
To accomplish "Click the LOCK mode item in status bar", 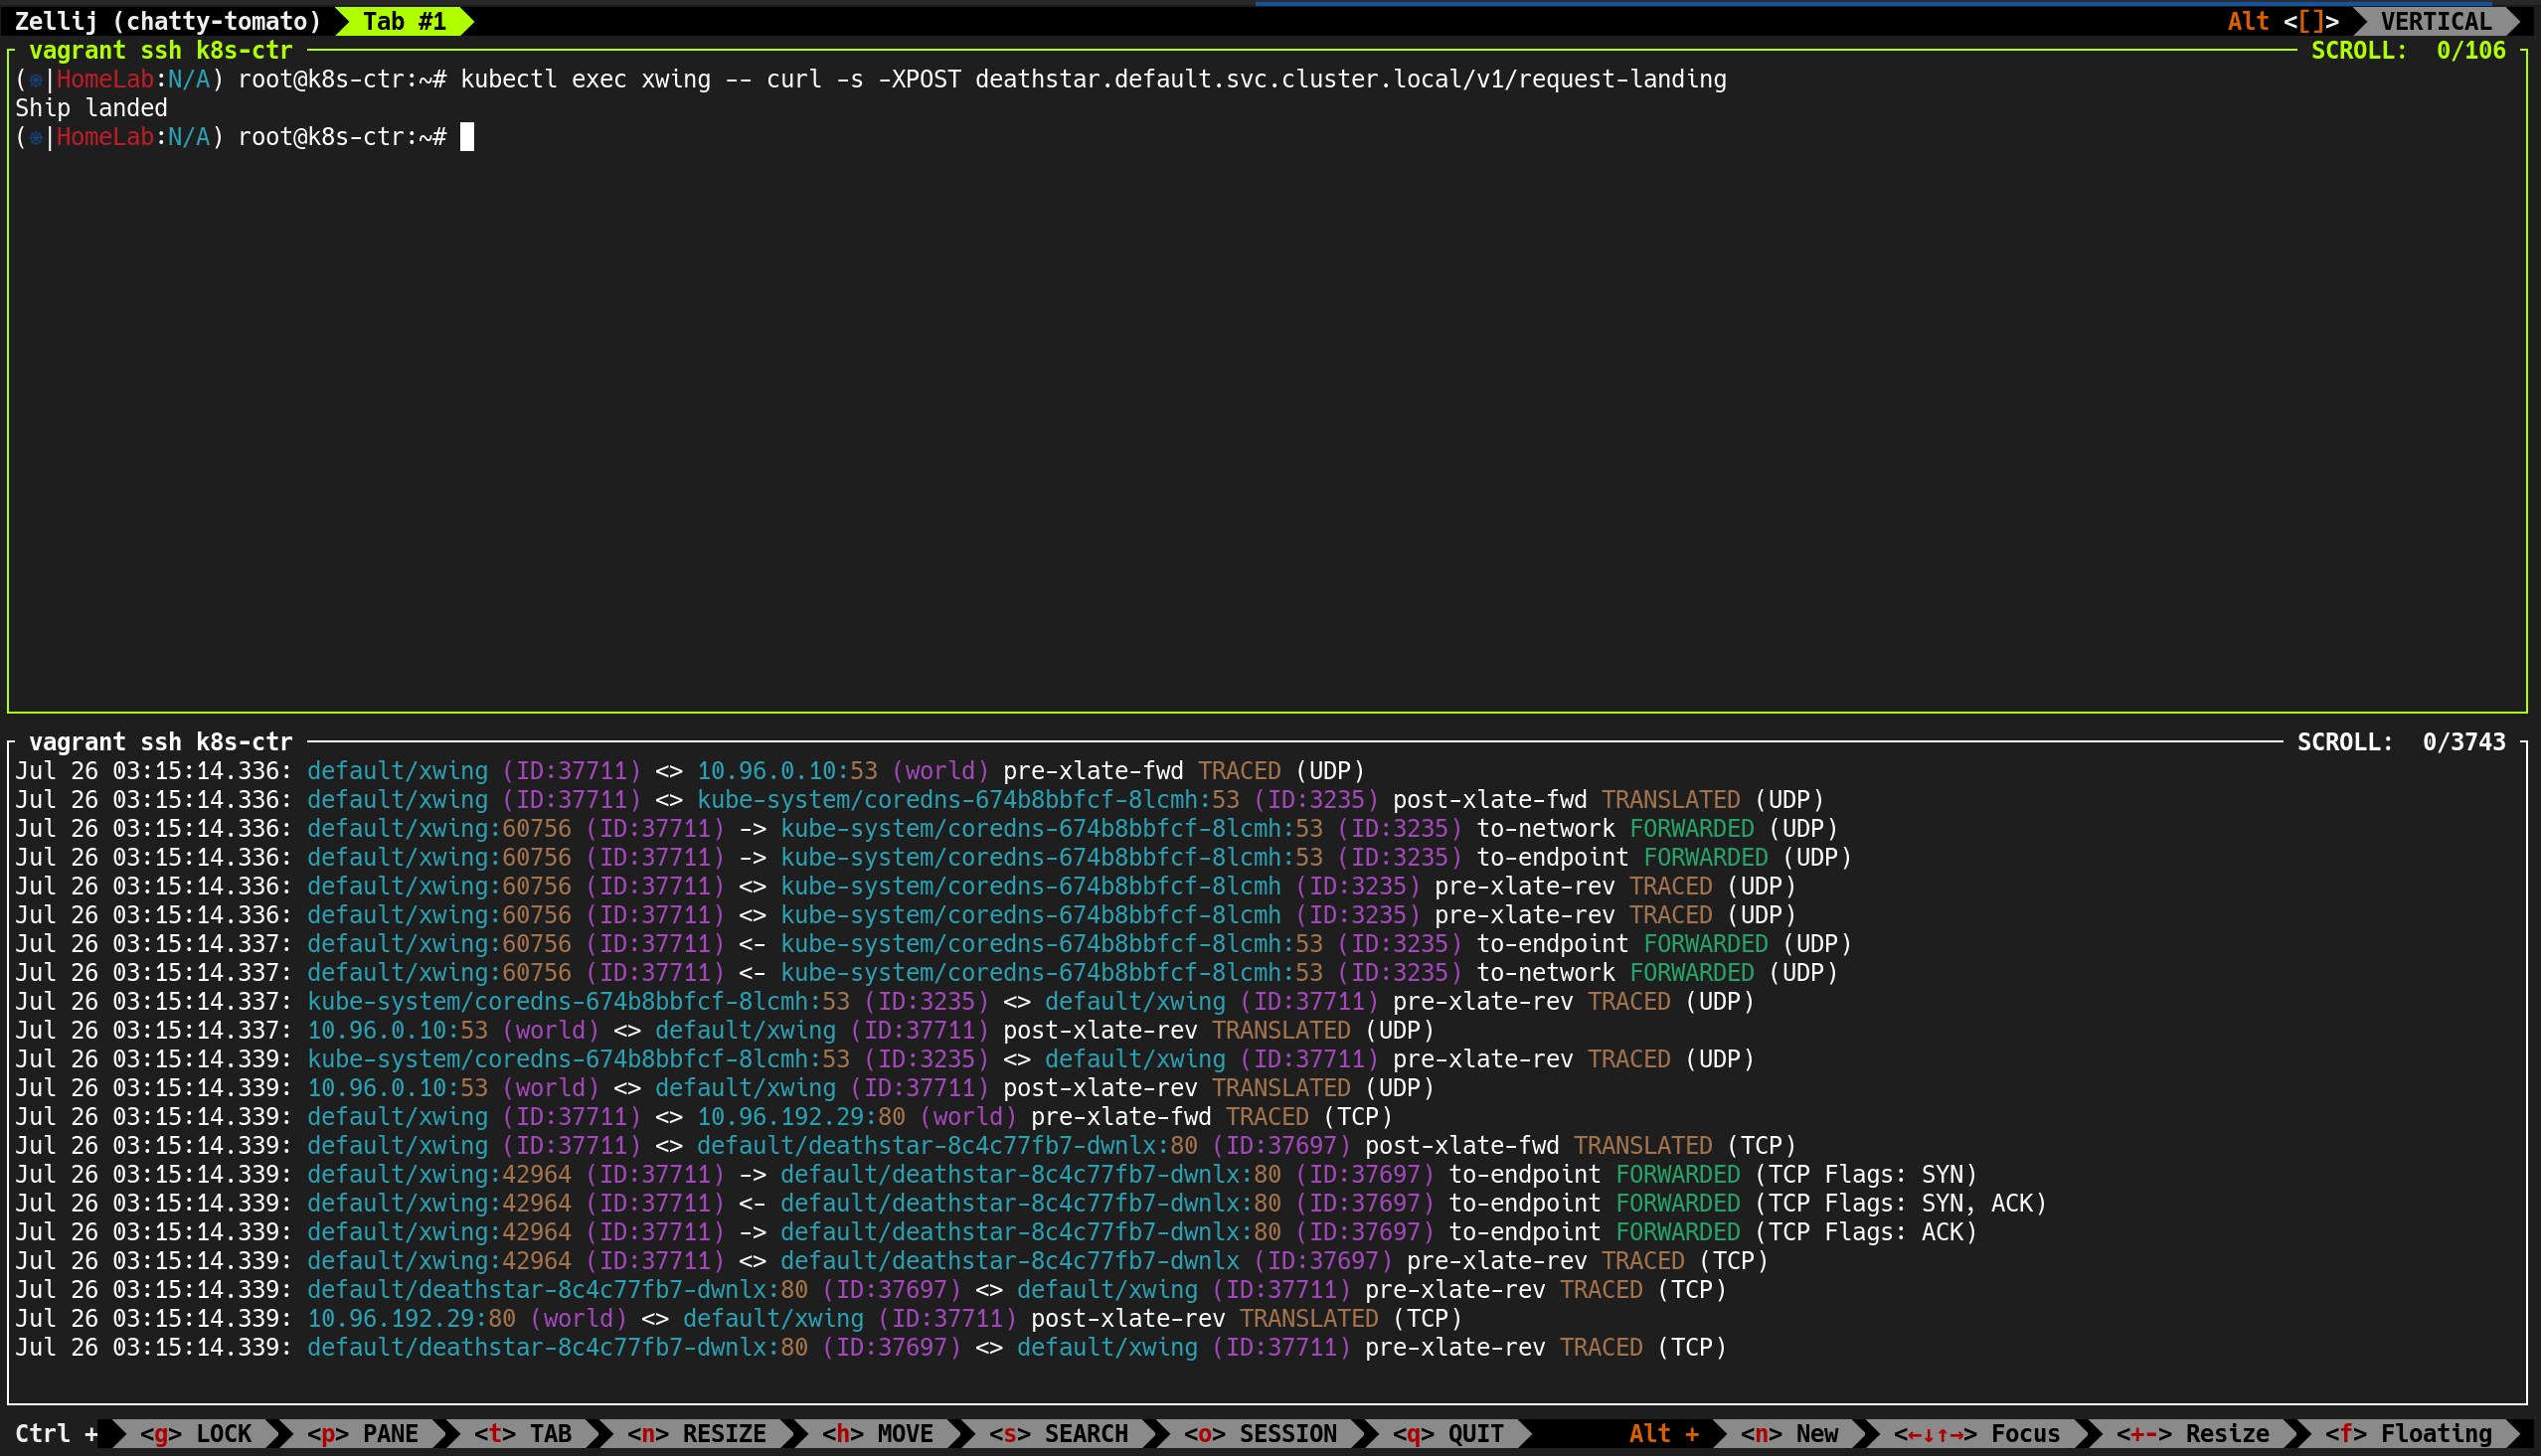I will (x=196, y=1433).
